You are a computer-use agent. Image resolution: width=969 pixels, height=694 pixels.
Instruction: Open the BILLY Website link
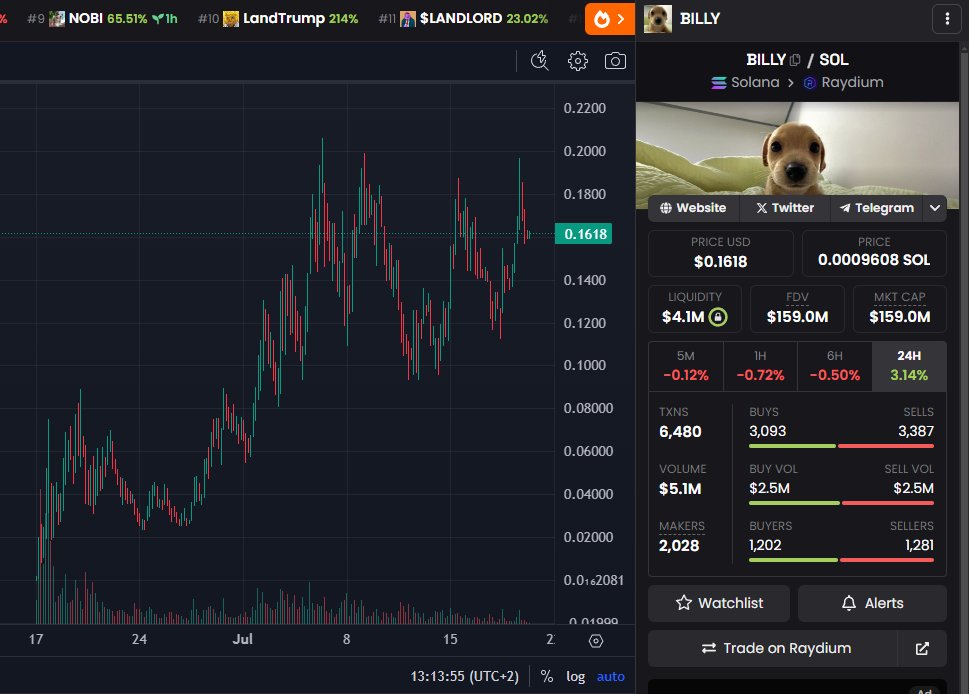[x=693, y=208]
